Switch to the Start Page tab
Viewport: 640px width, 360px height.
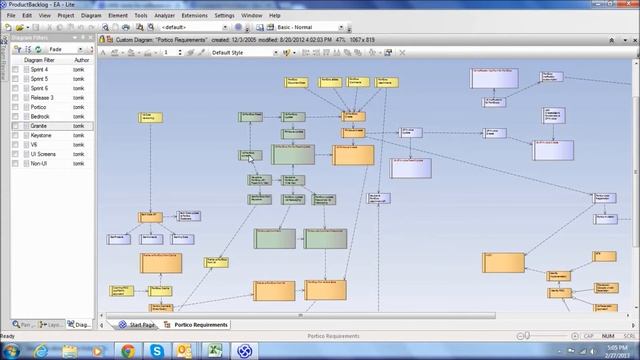137,325
